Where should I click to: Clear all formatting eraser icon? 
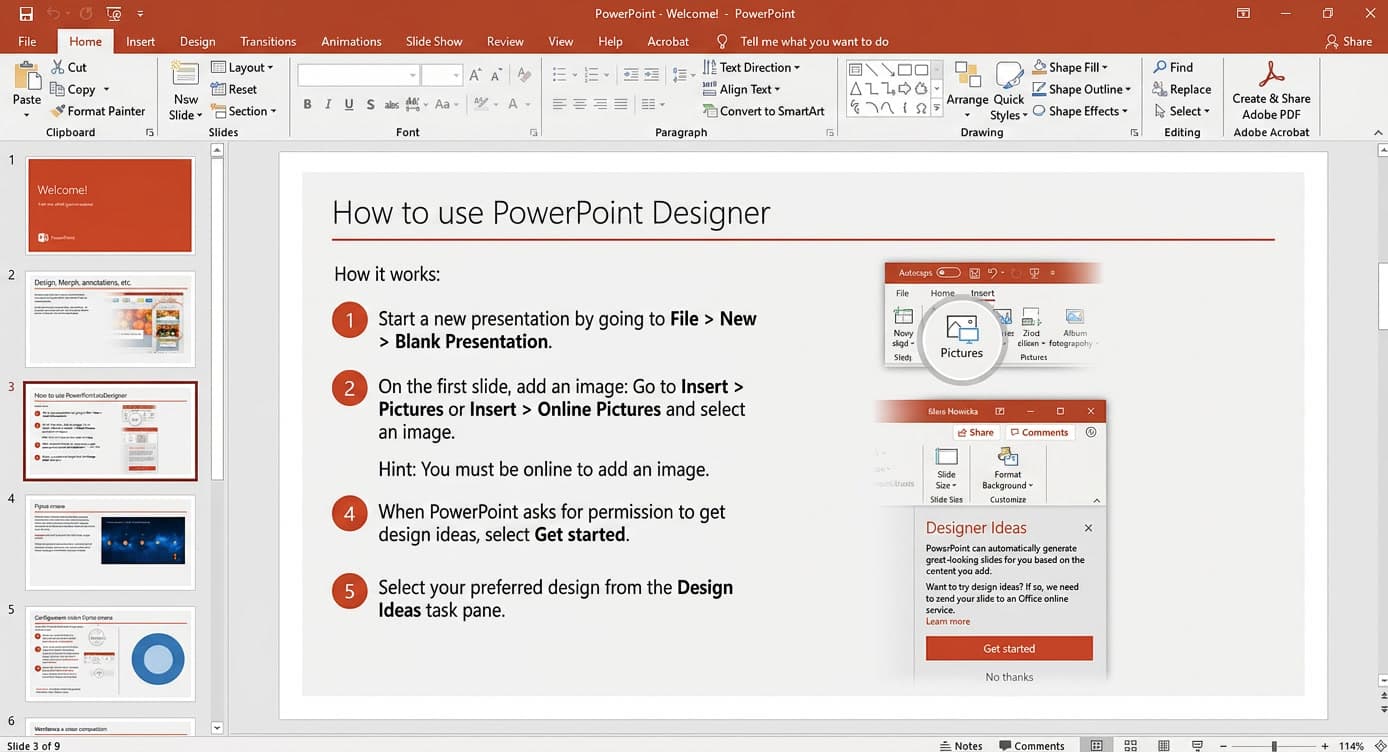pyautogui.click(x=524, y=75)
